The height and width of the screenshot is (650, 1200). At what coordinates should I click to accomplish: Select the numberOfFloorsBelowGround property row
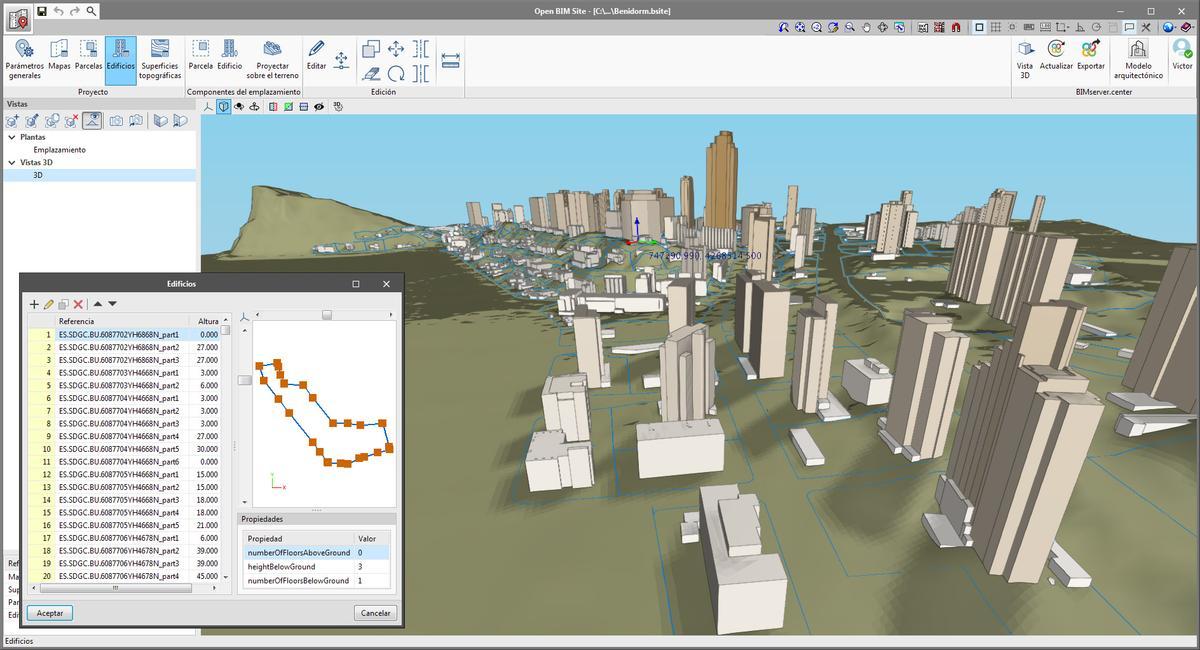(300, 580)
